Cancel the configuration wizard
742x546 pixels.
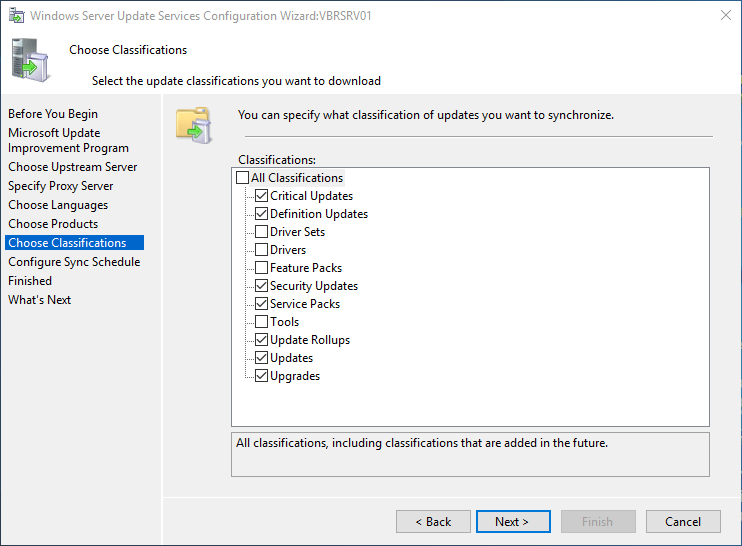tap(683, 521)
